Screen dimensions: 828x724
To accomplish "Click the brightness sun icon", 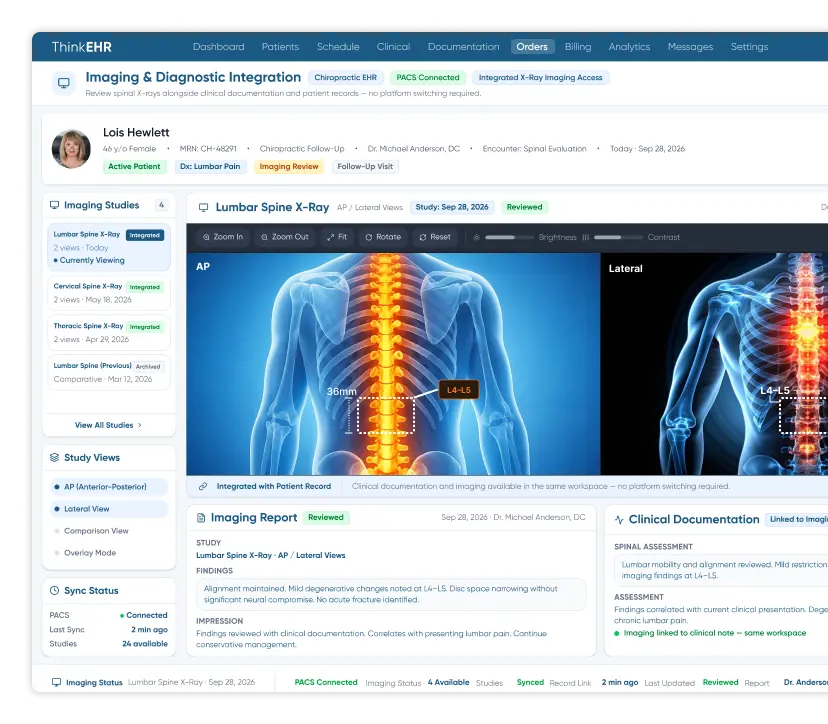I will tap(476, 237).
